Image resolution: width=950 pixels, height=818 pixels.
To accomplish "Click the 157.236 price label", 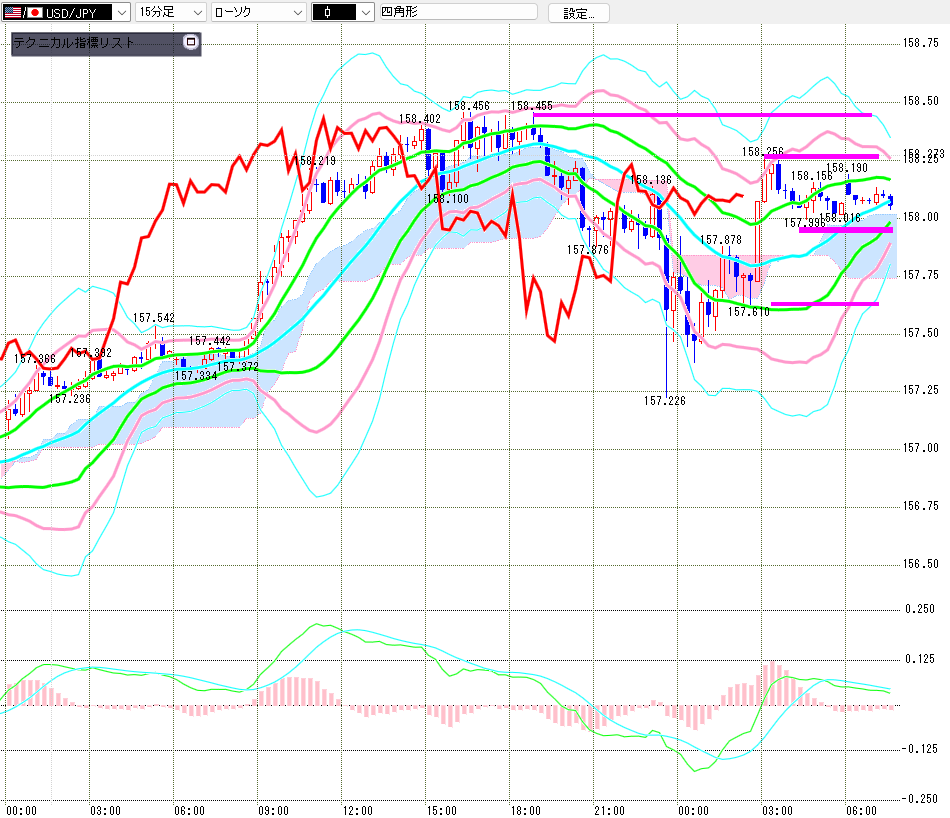I will pyautogui.click(x=70, y=399).
